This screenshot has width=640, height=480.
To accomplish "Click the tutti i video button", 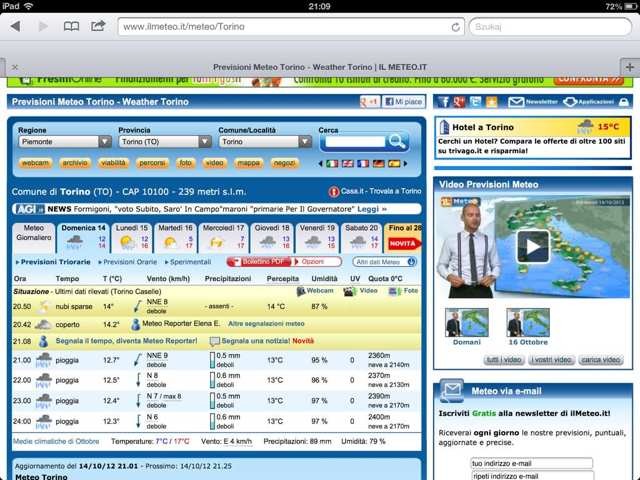I will click(x=504, y=360).
